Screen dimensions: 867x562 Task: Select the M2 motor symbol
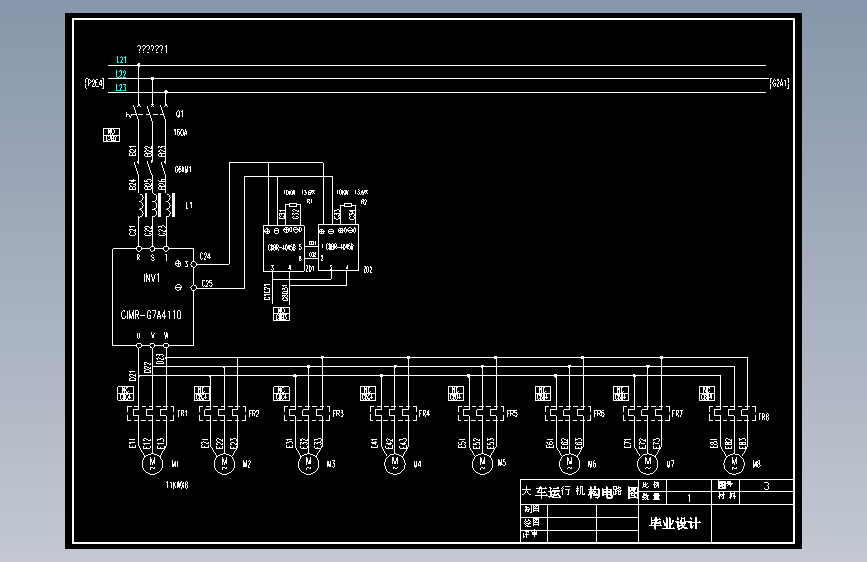(x=224, y=464)
